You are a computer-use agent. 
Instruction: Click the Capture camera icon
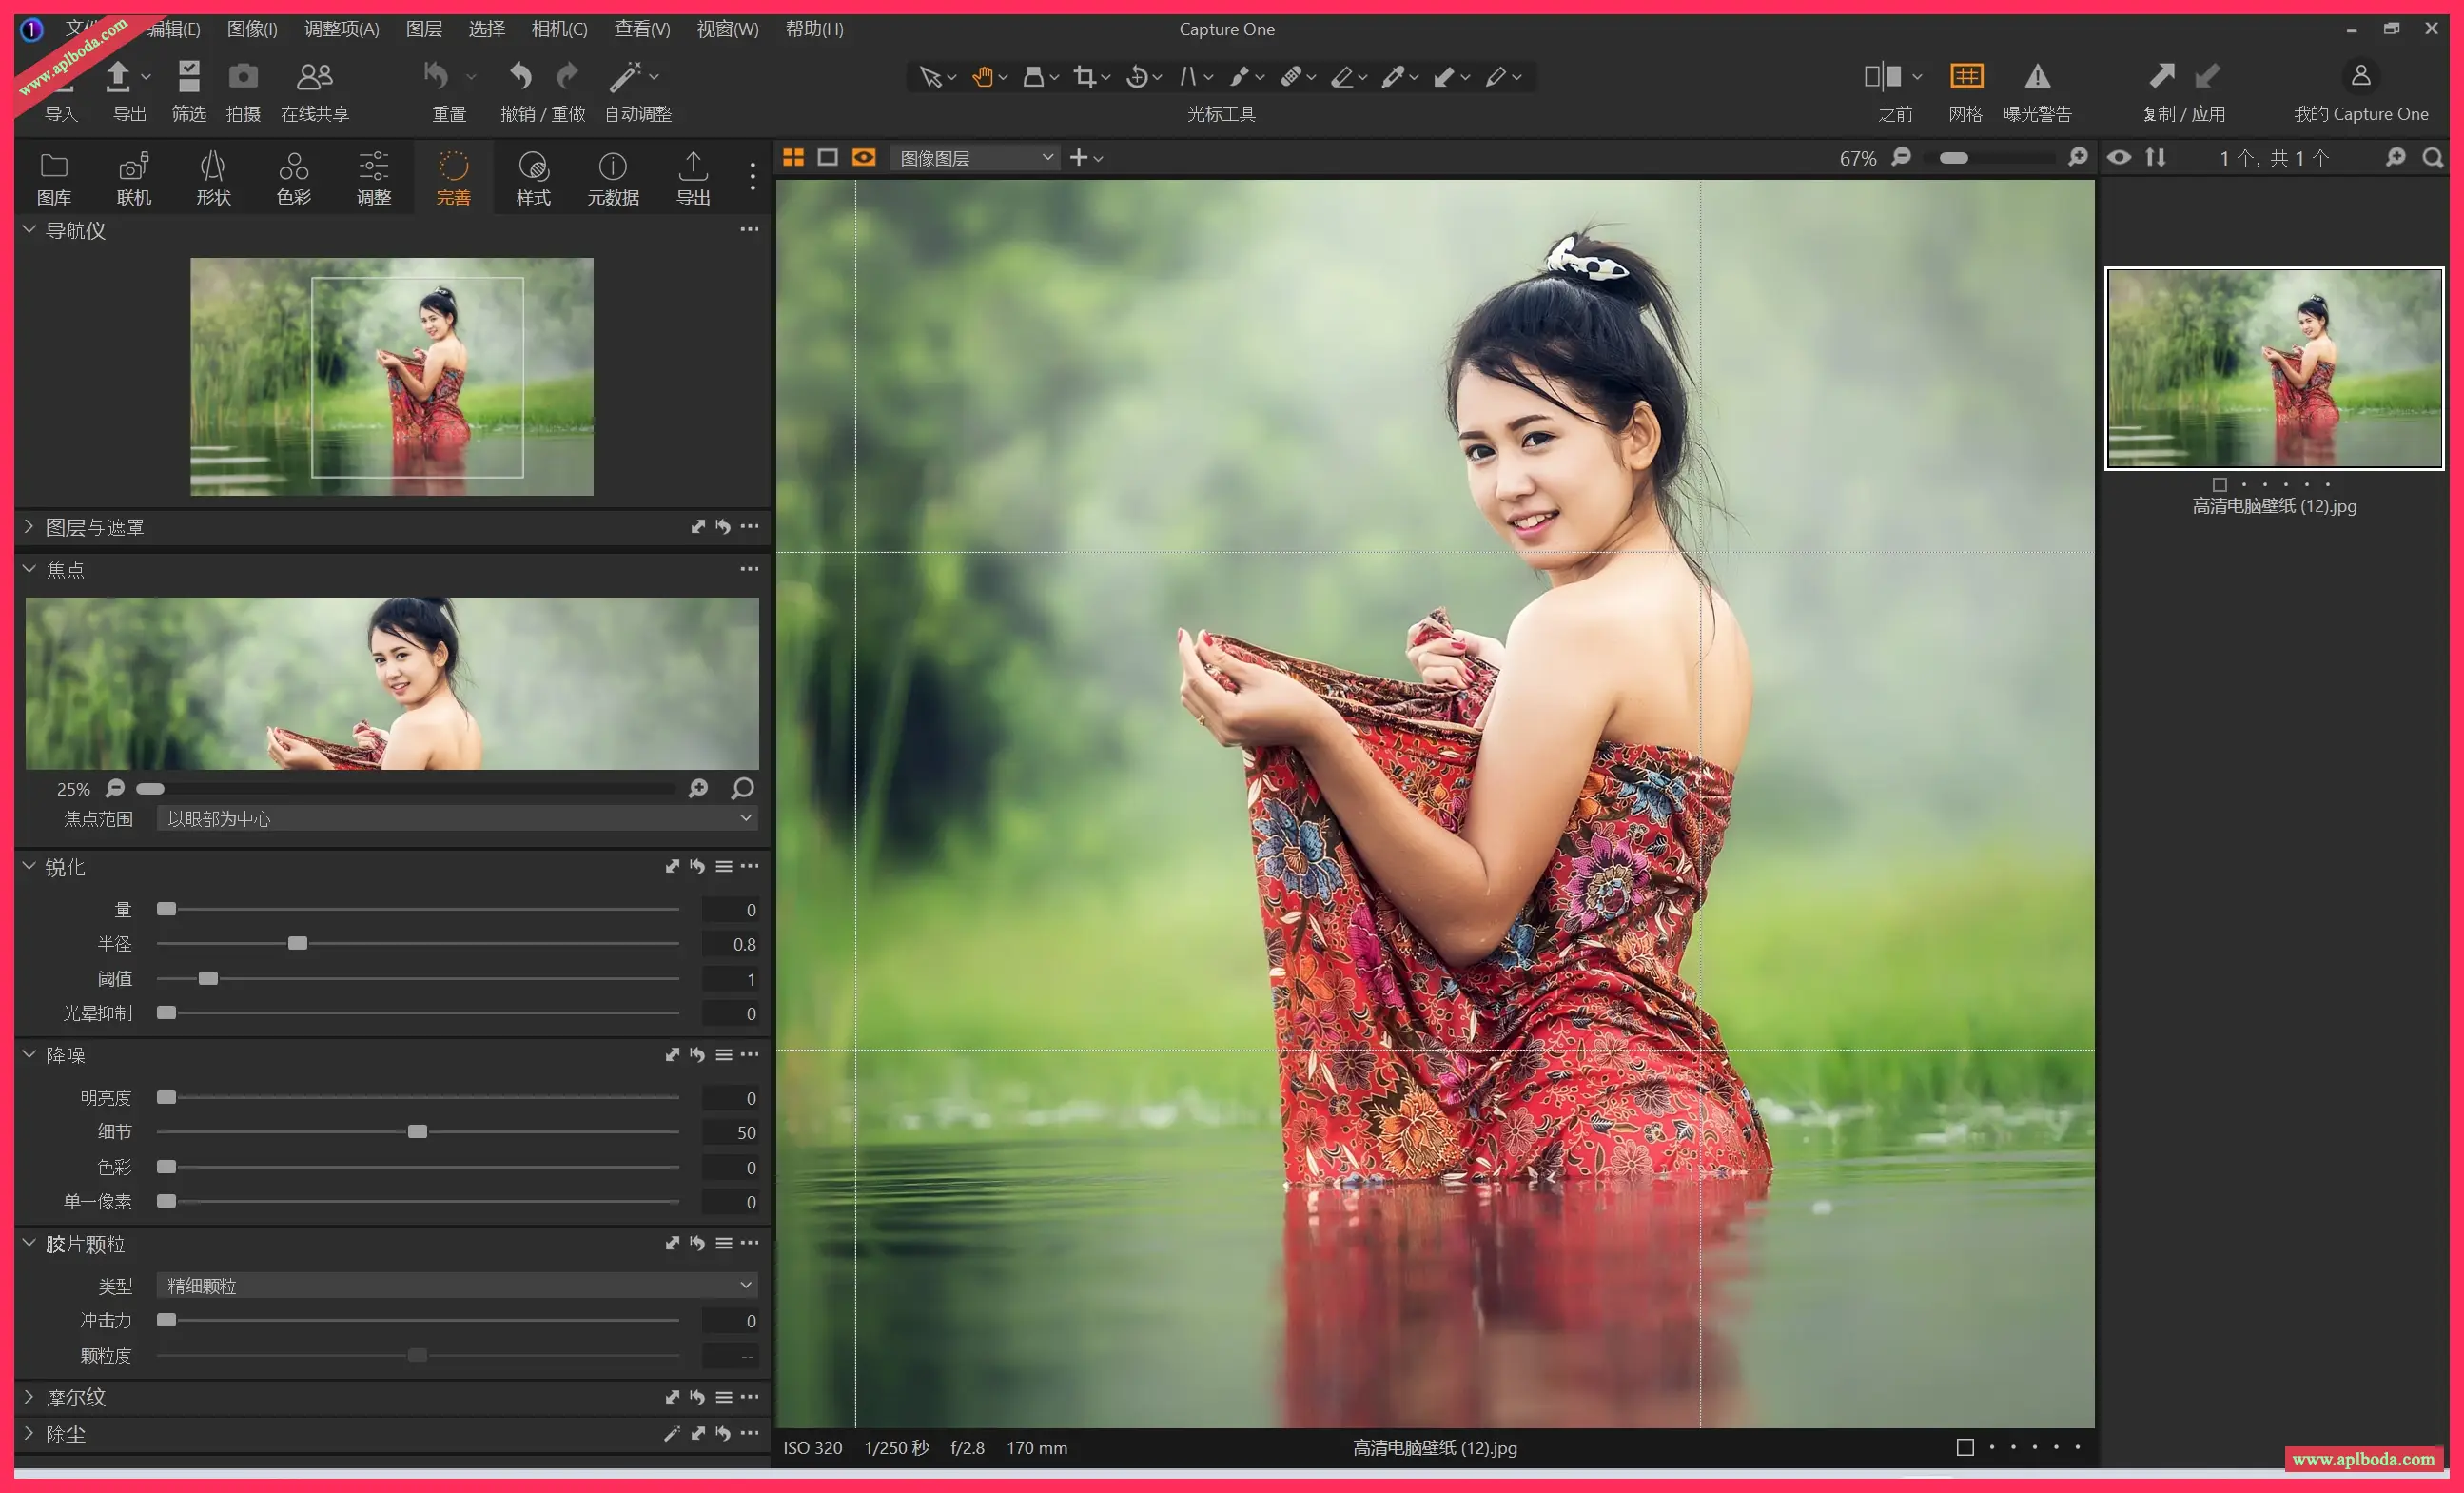click(x=243, y=77)
